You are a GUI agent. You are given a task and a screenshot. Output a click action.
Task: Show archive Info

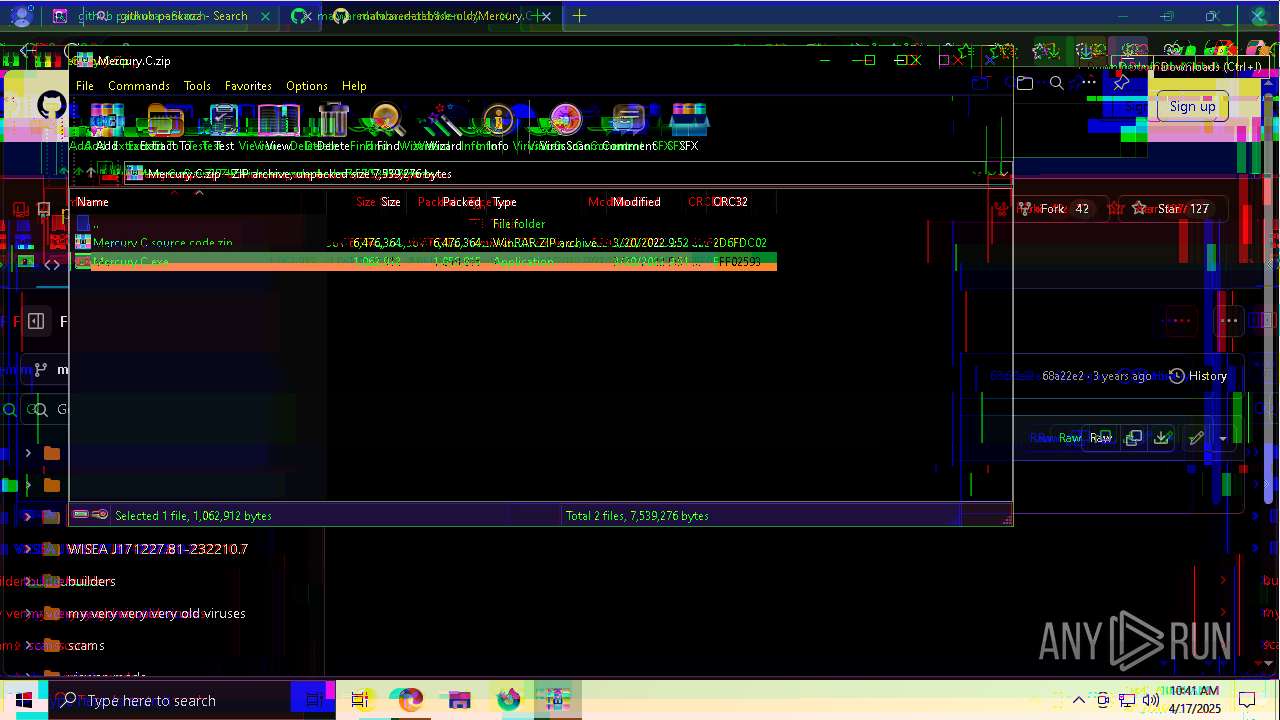[498, 127]
